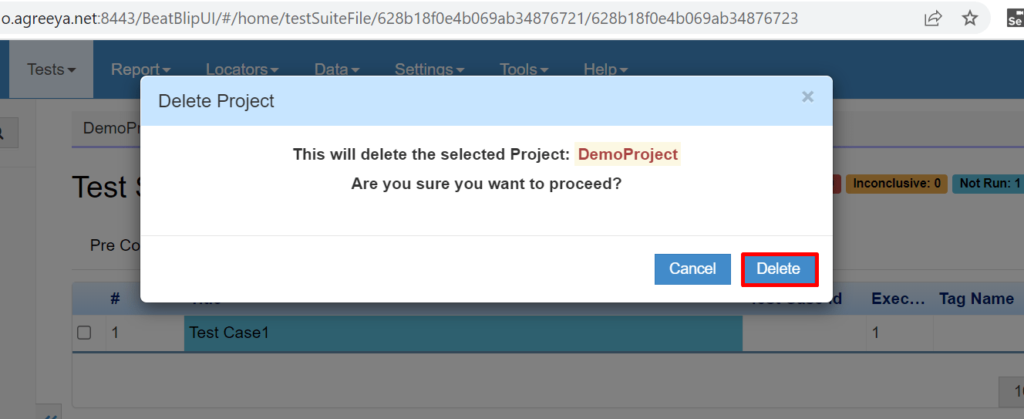1024x419 pixels.
Task: Open the Settings menu
Action: pyautogui.click(x=429, y=69)
